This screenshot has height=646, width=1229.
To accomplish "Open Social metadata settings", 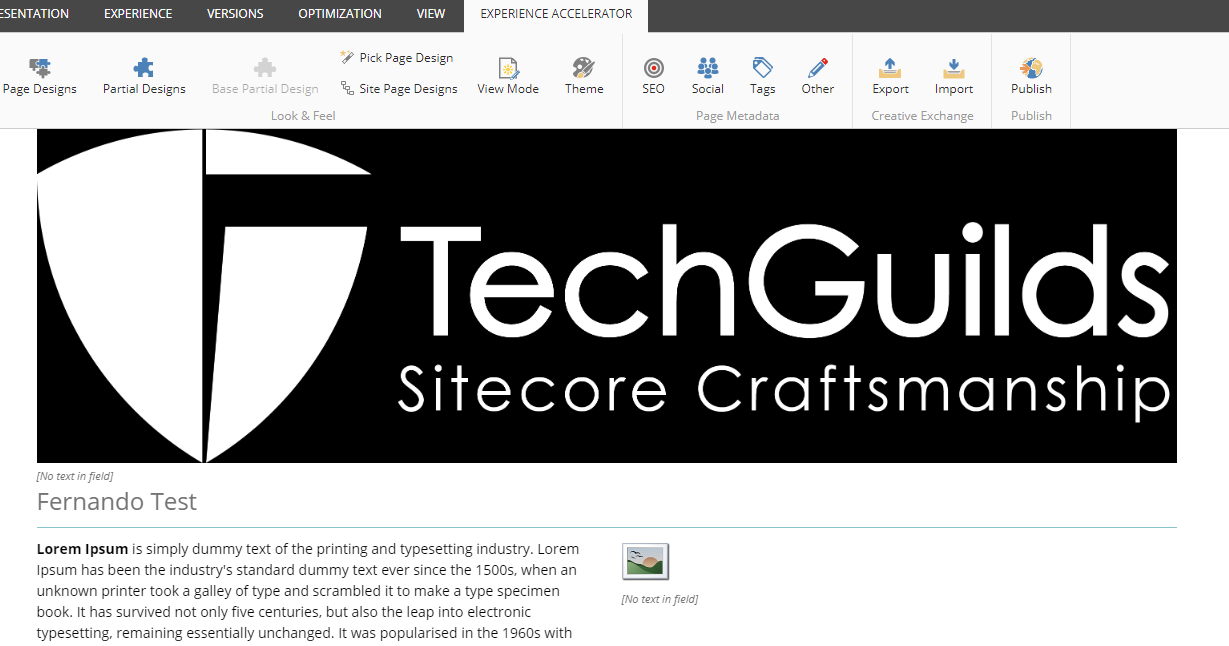I will 708,77.
